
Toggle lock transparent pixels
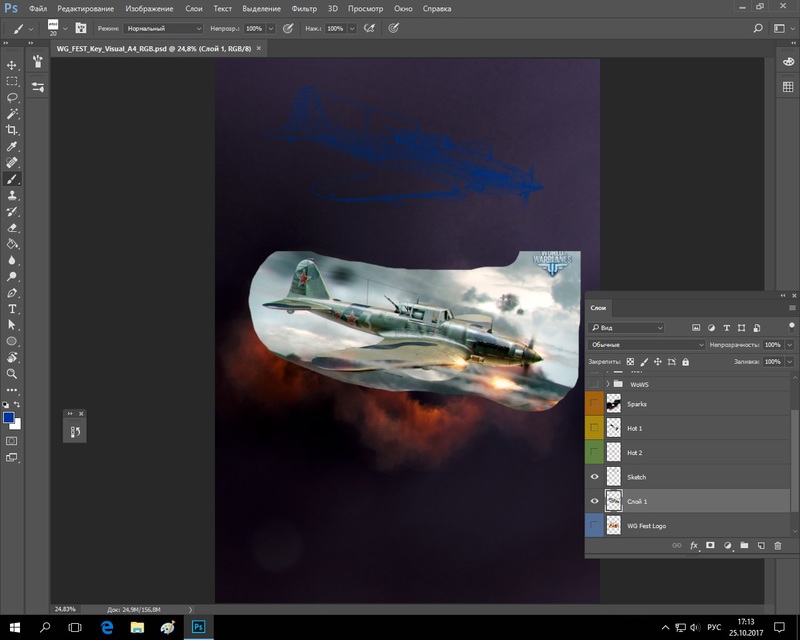click(x=630, y=362)
